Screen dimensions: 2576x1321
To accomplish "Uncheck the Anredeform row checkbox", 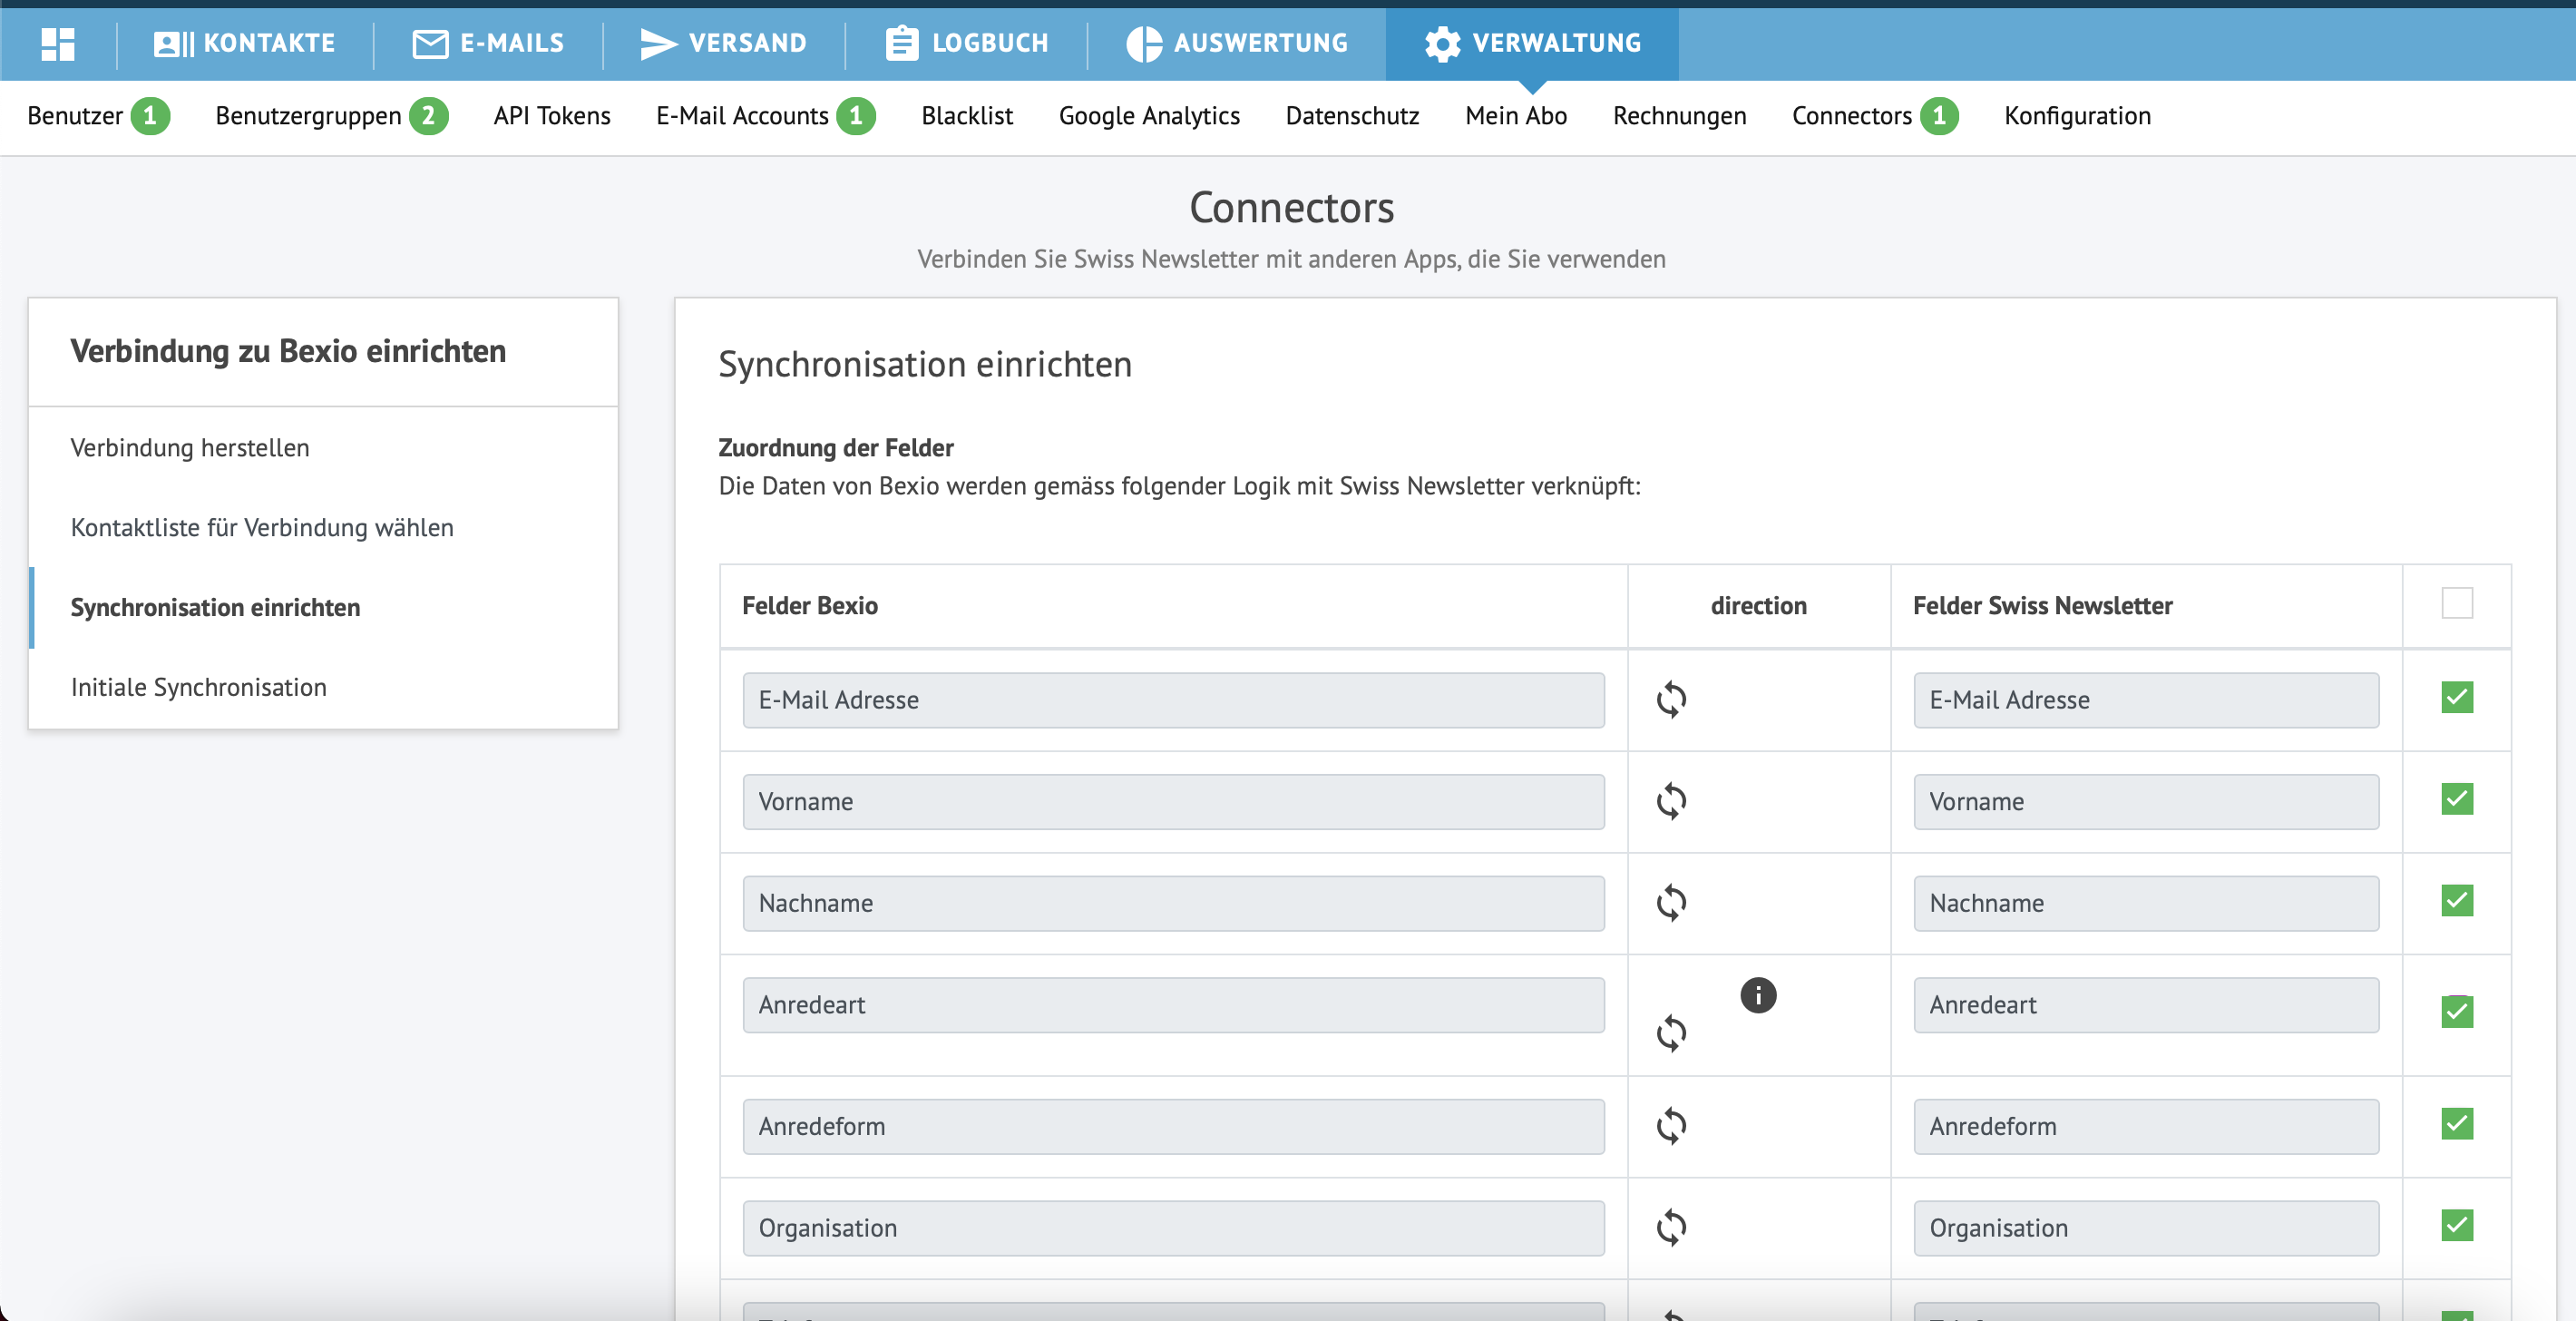I will point(2457,1124).
